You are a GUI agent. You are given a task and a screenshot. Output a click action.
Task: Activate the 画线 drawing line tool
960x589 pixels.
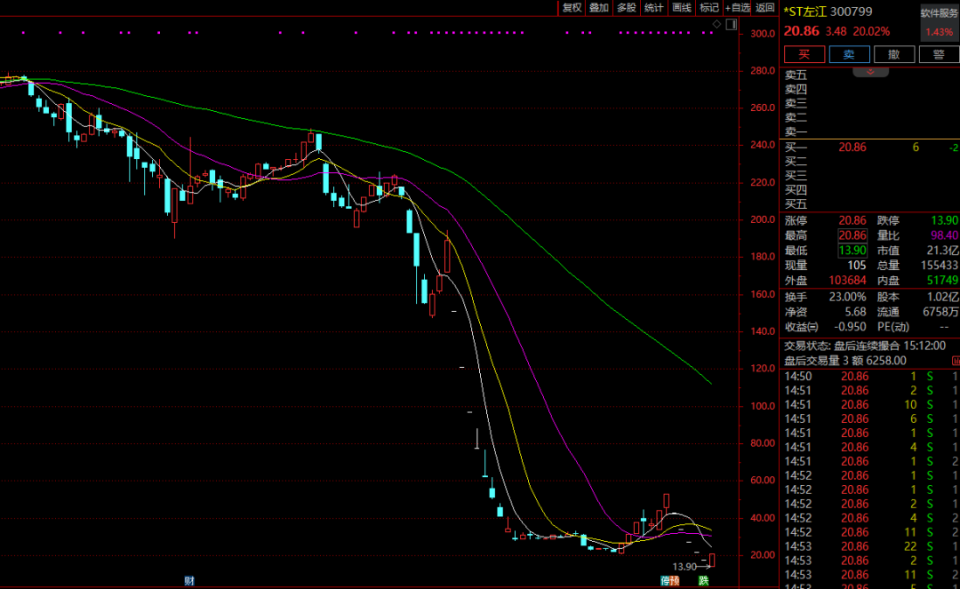pyautogui.click(x=681, y=7)
